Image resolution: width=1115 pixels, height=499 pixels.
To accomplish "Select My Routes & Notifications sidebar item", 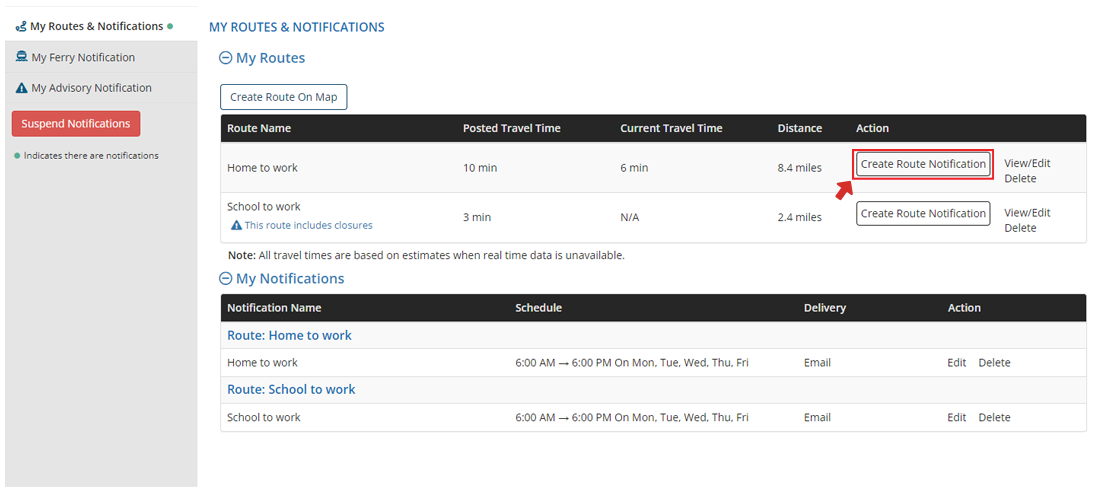I will click(x=96, y=27).
